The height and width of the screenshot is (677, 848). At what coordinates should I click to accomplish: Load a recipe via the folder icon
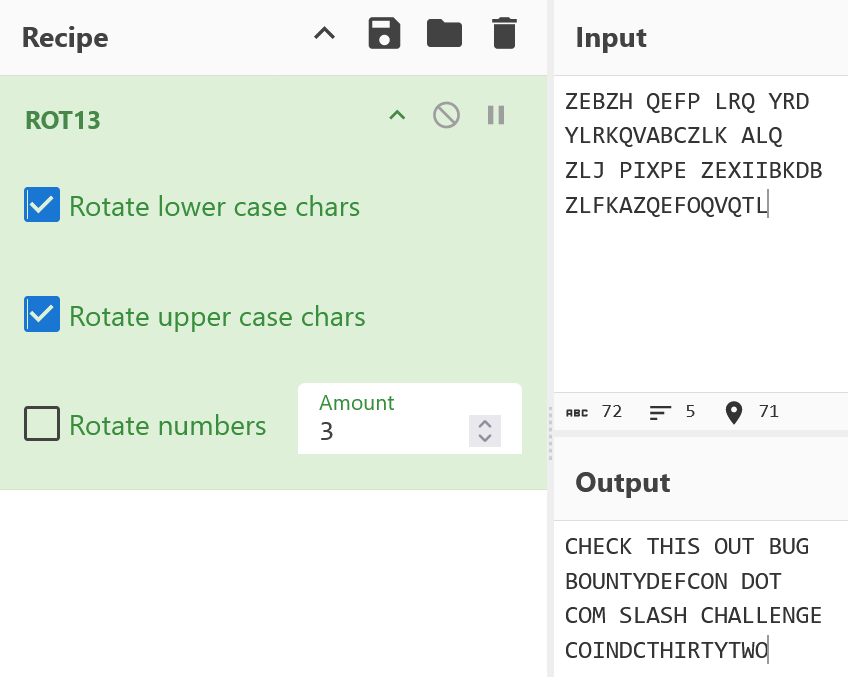(445, 34)
